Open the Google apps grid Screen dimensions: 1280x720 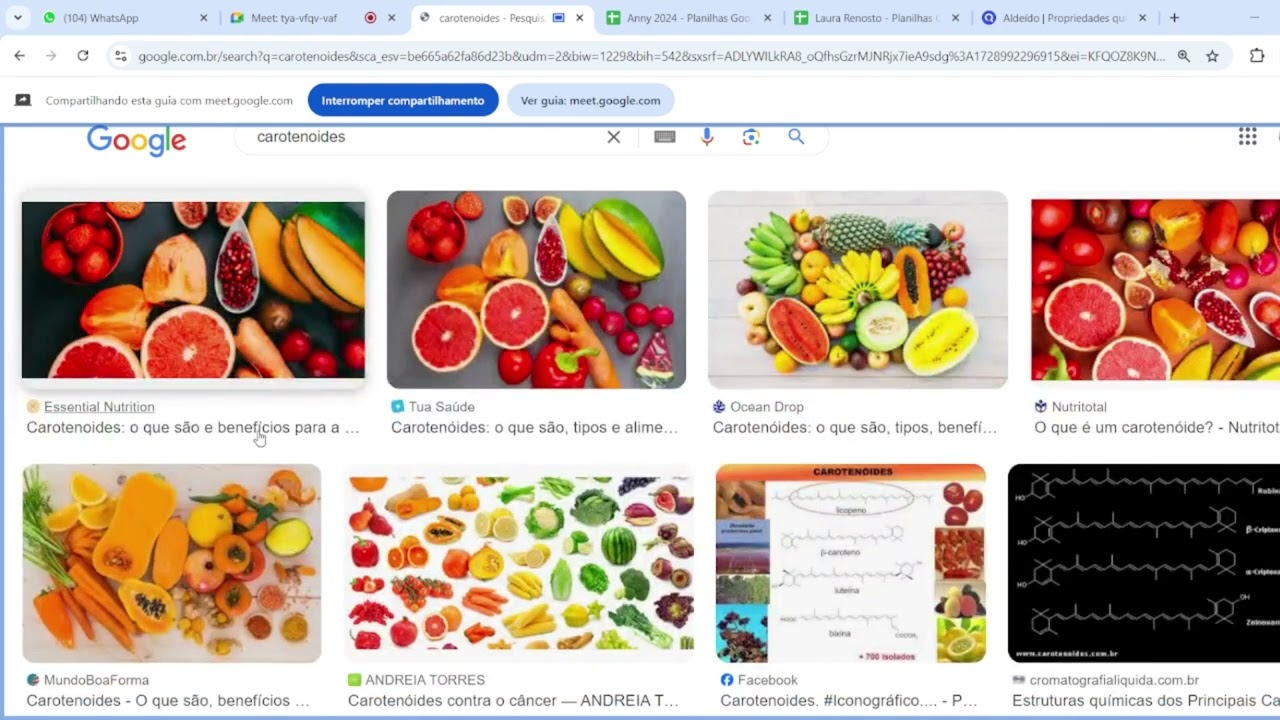coord(1247,137)
